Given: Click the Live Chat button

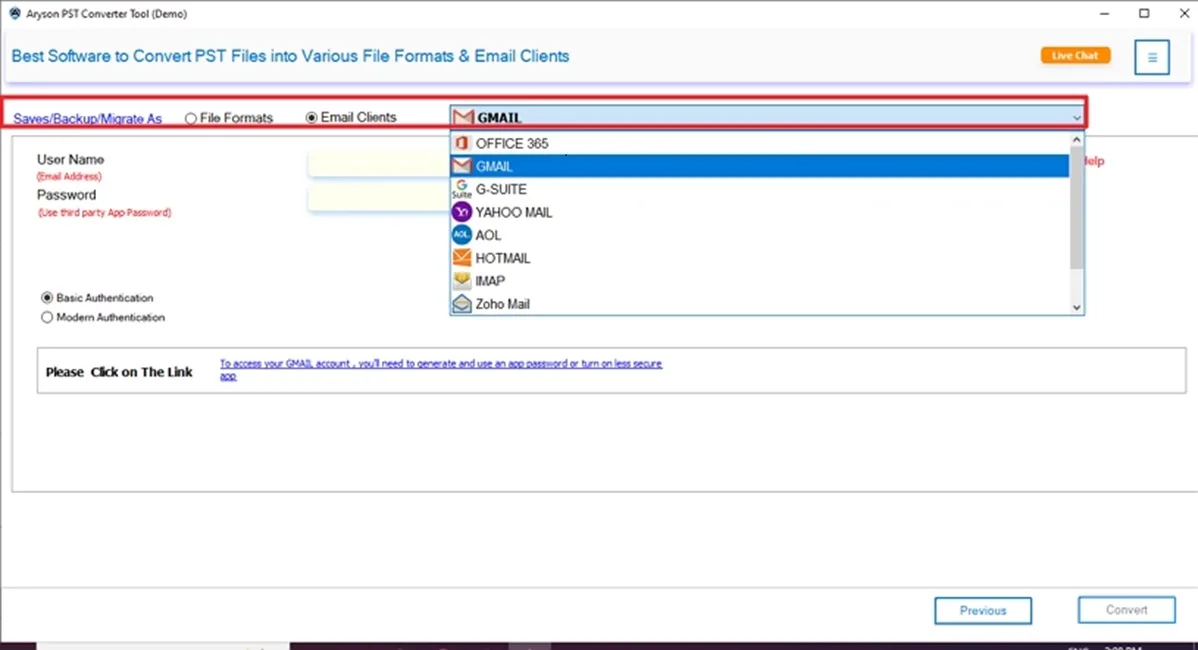Looking at the screenshot, I should [1075, 56].
